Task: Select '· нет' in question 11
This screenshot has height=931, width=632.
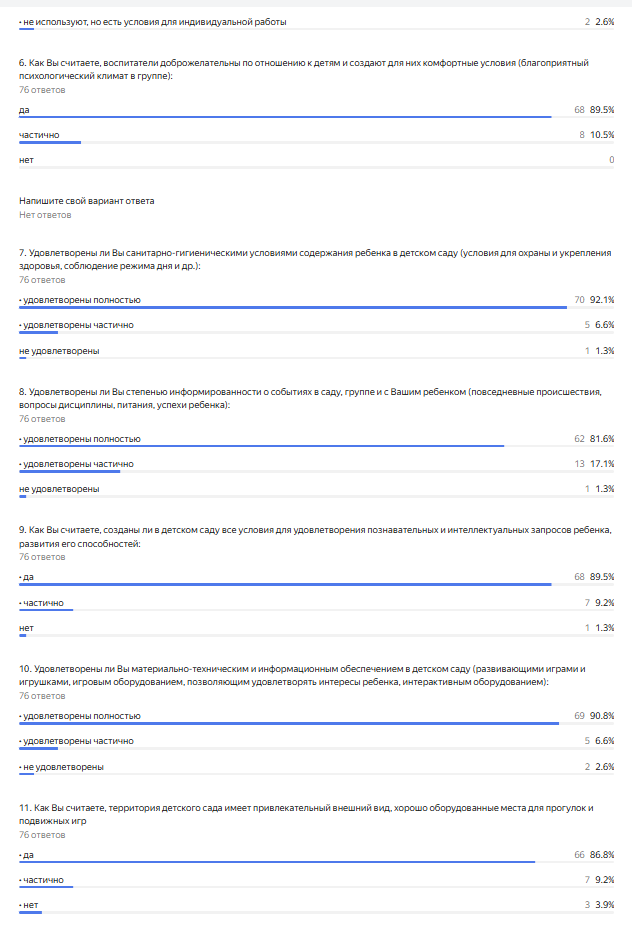Action: pos(29,905)
